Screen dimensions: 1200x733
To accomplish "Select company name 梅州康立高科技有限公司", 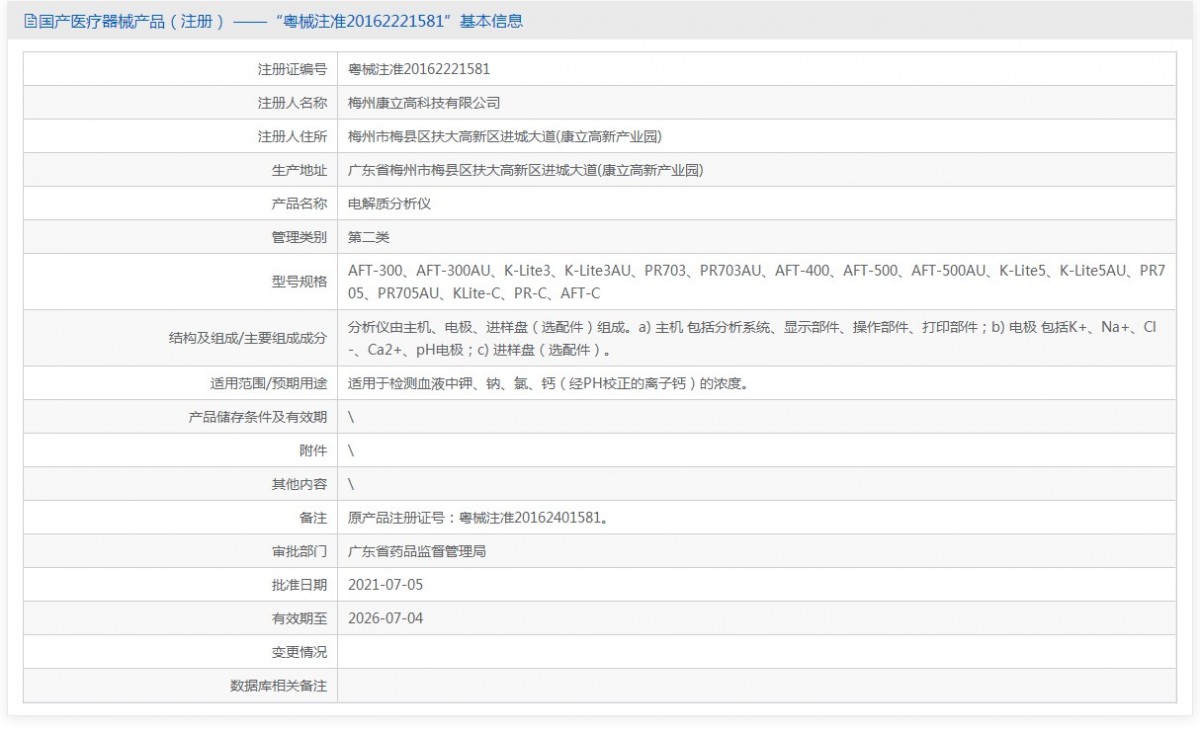I will (424, 103).
